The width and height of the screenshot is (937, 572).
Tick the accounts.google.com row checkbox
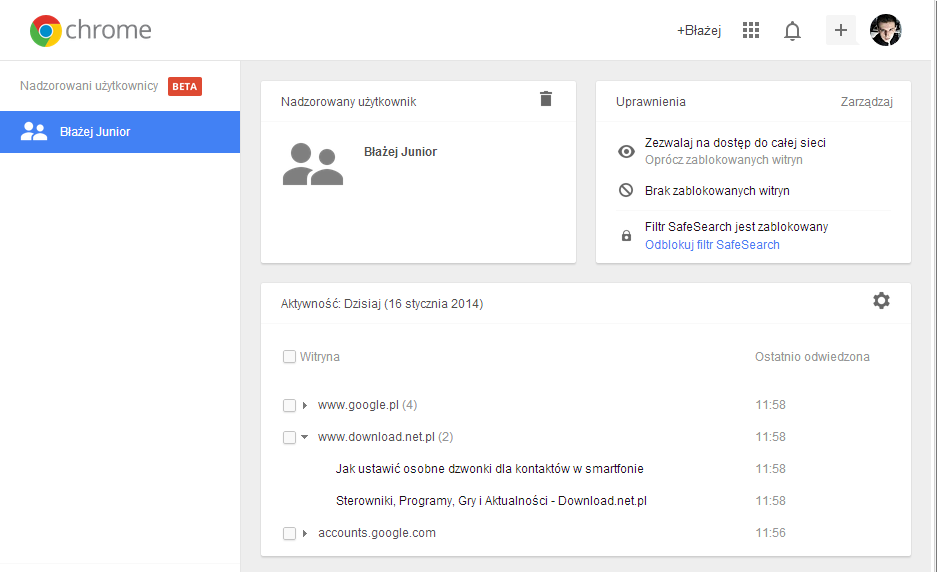point(289,533)
